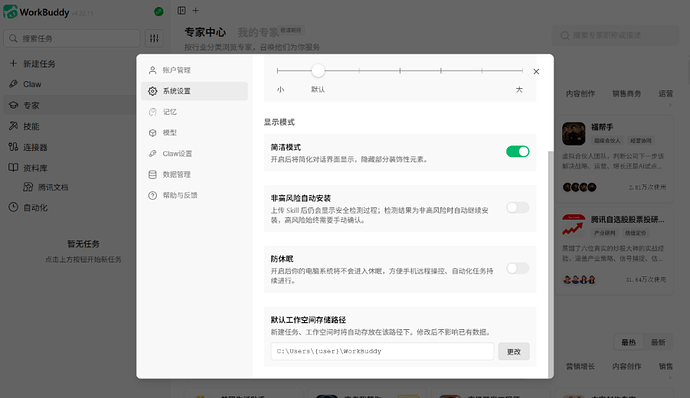Open 记忆 settings section
Screen dimensions: 690x398
(x=194, y=112)
